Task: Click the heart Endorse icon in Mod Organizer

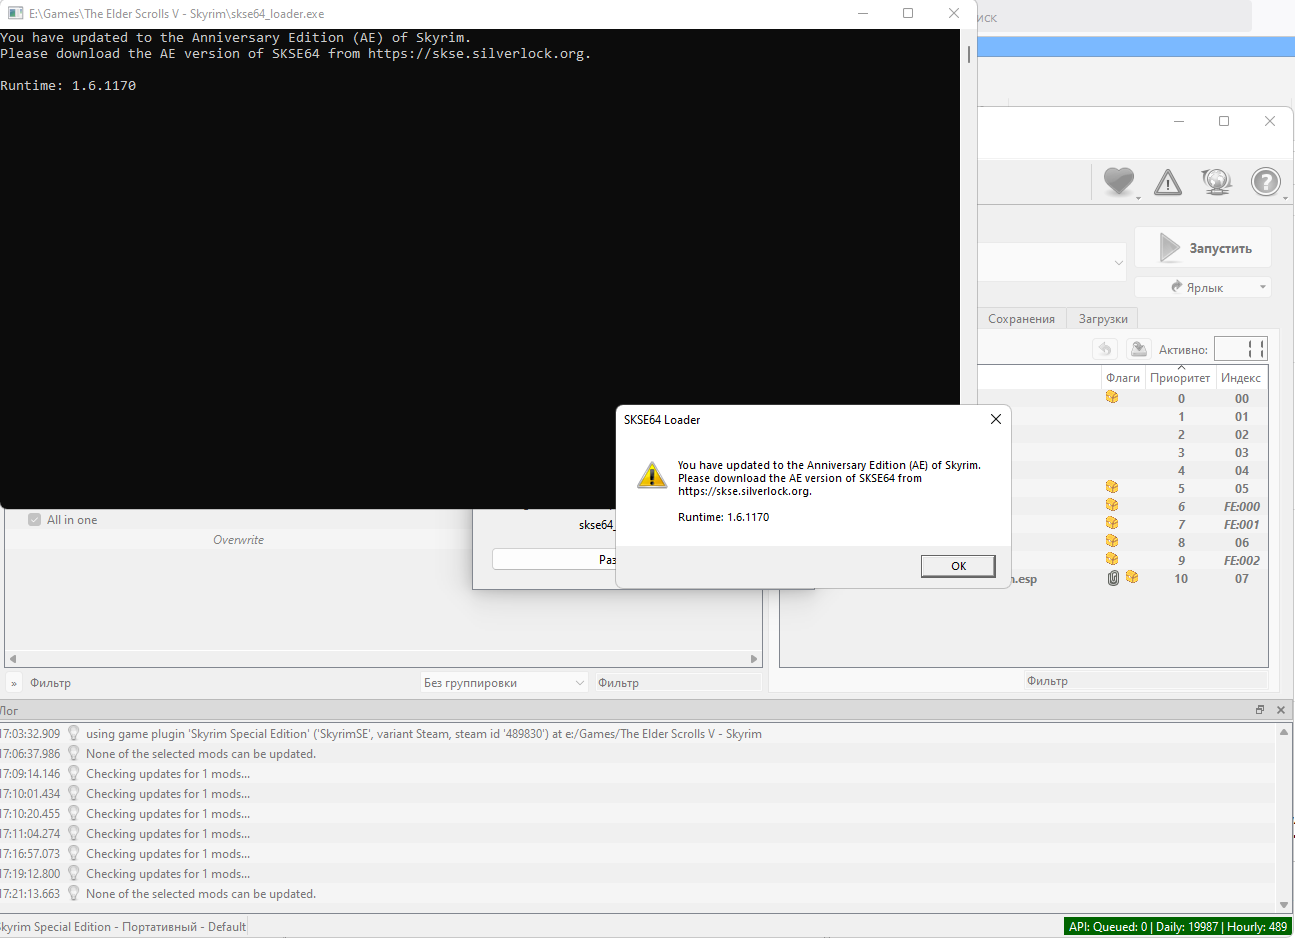Action: coord(1119,181)
